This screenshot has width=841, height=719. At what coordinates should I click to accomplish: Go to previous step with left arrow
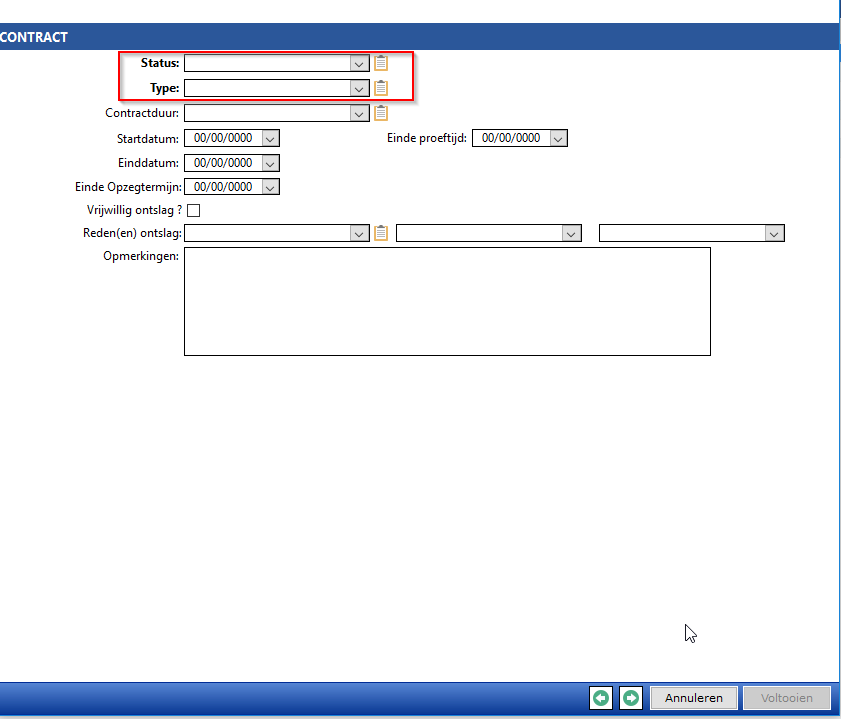(x=600, y=698)
